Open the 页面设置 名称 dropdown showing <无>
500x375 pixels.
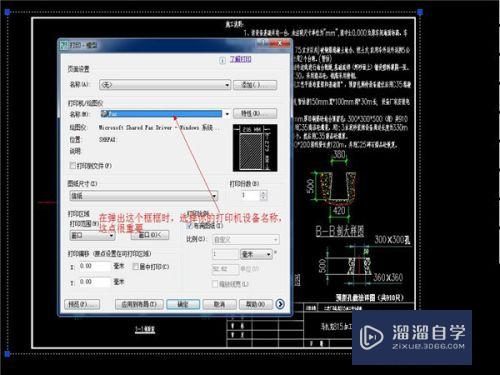[165, 85]
